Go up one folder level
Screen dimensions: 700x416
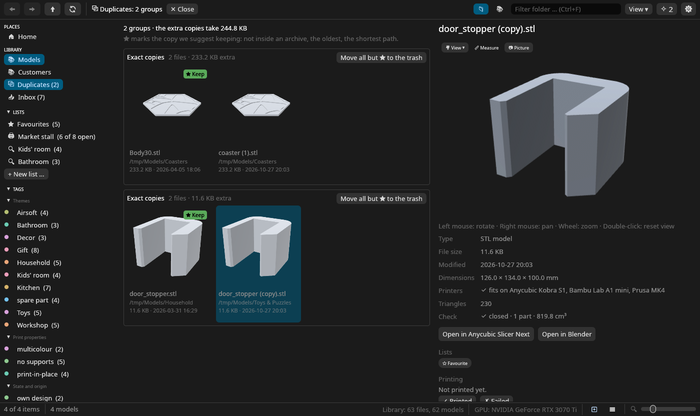click(52, 9)
